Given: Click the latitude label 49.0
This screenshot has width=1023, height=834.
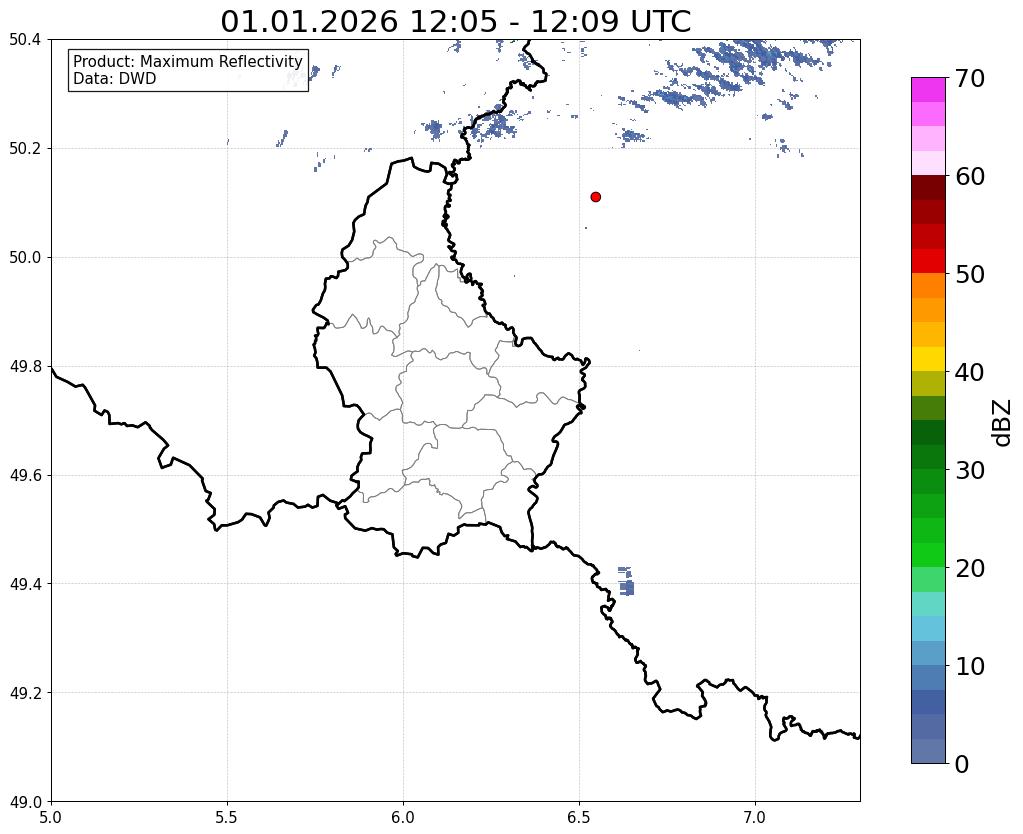Looking at the screenshot, I should [x=25, y=802].
